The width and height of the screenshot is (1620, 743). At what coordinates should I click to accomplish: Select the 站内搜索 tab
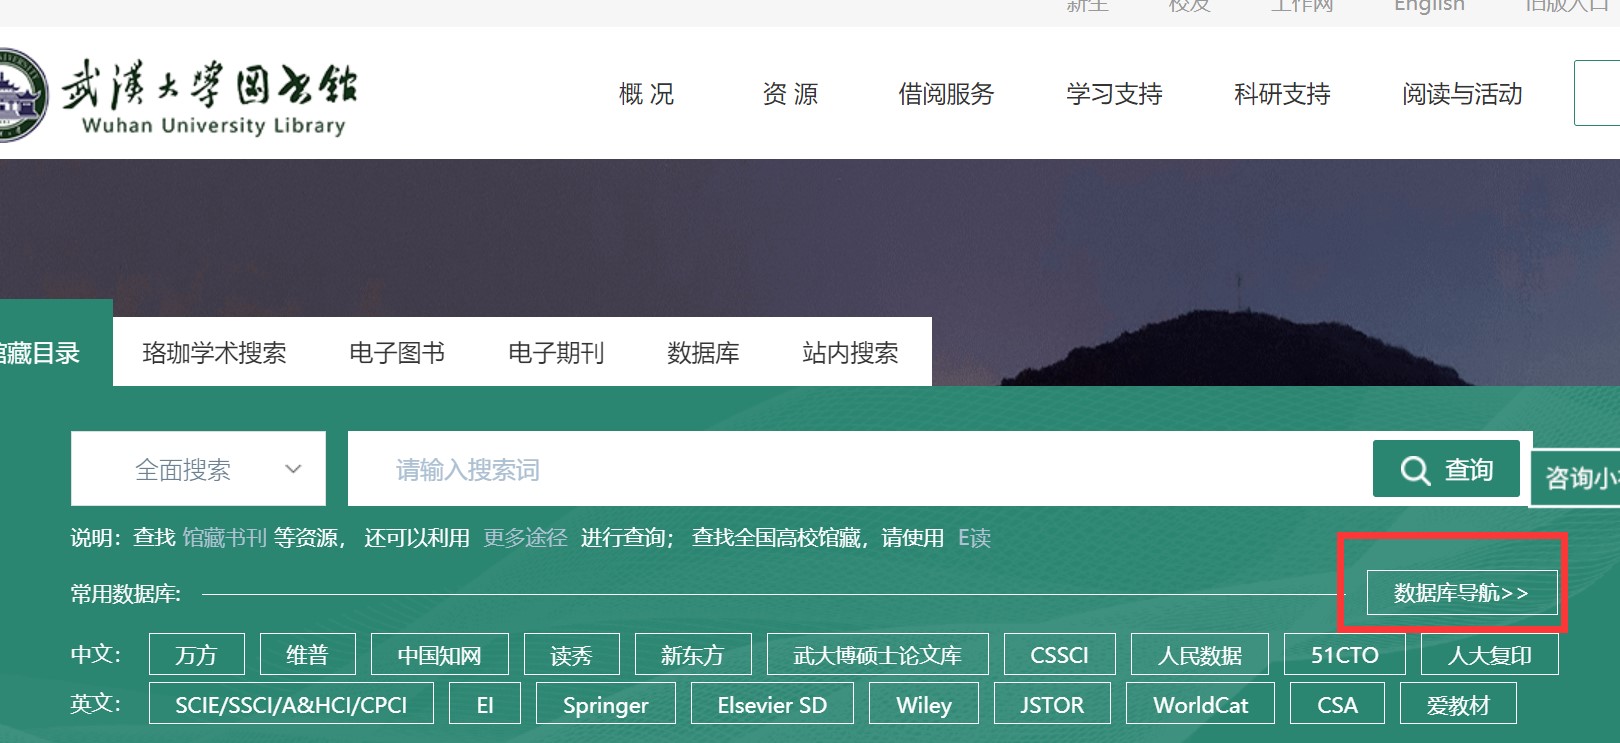(x=850, y=353)
